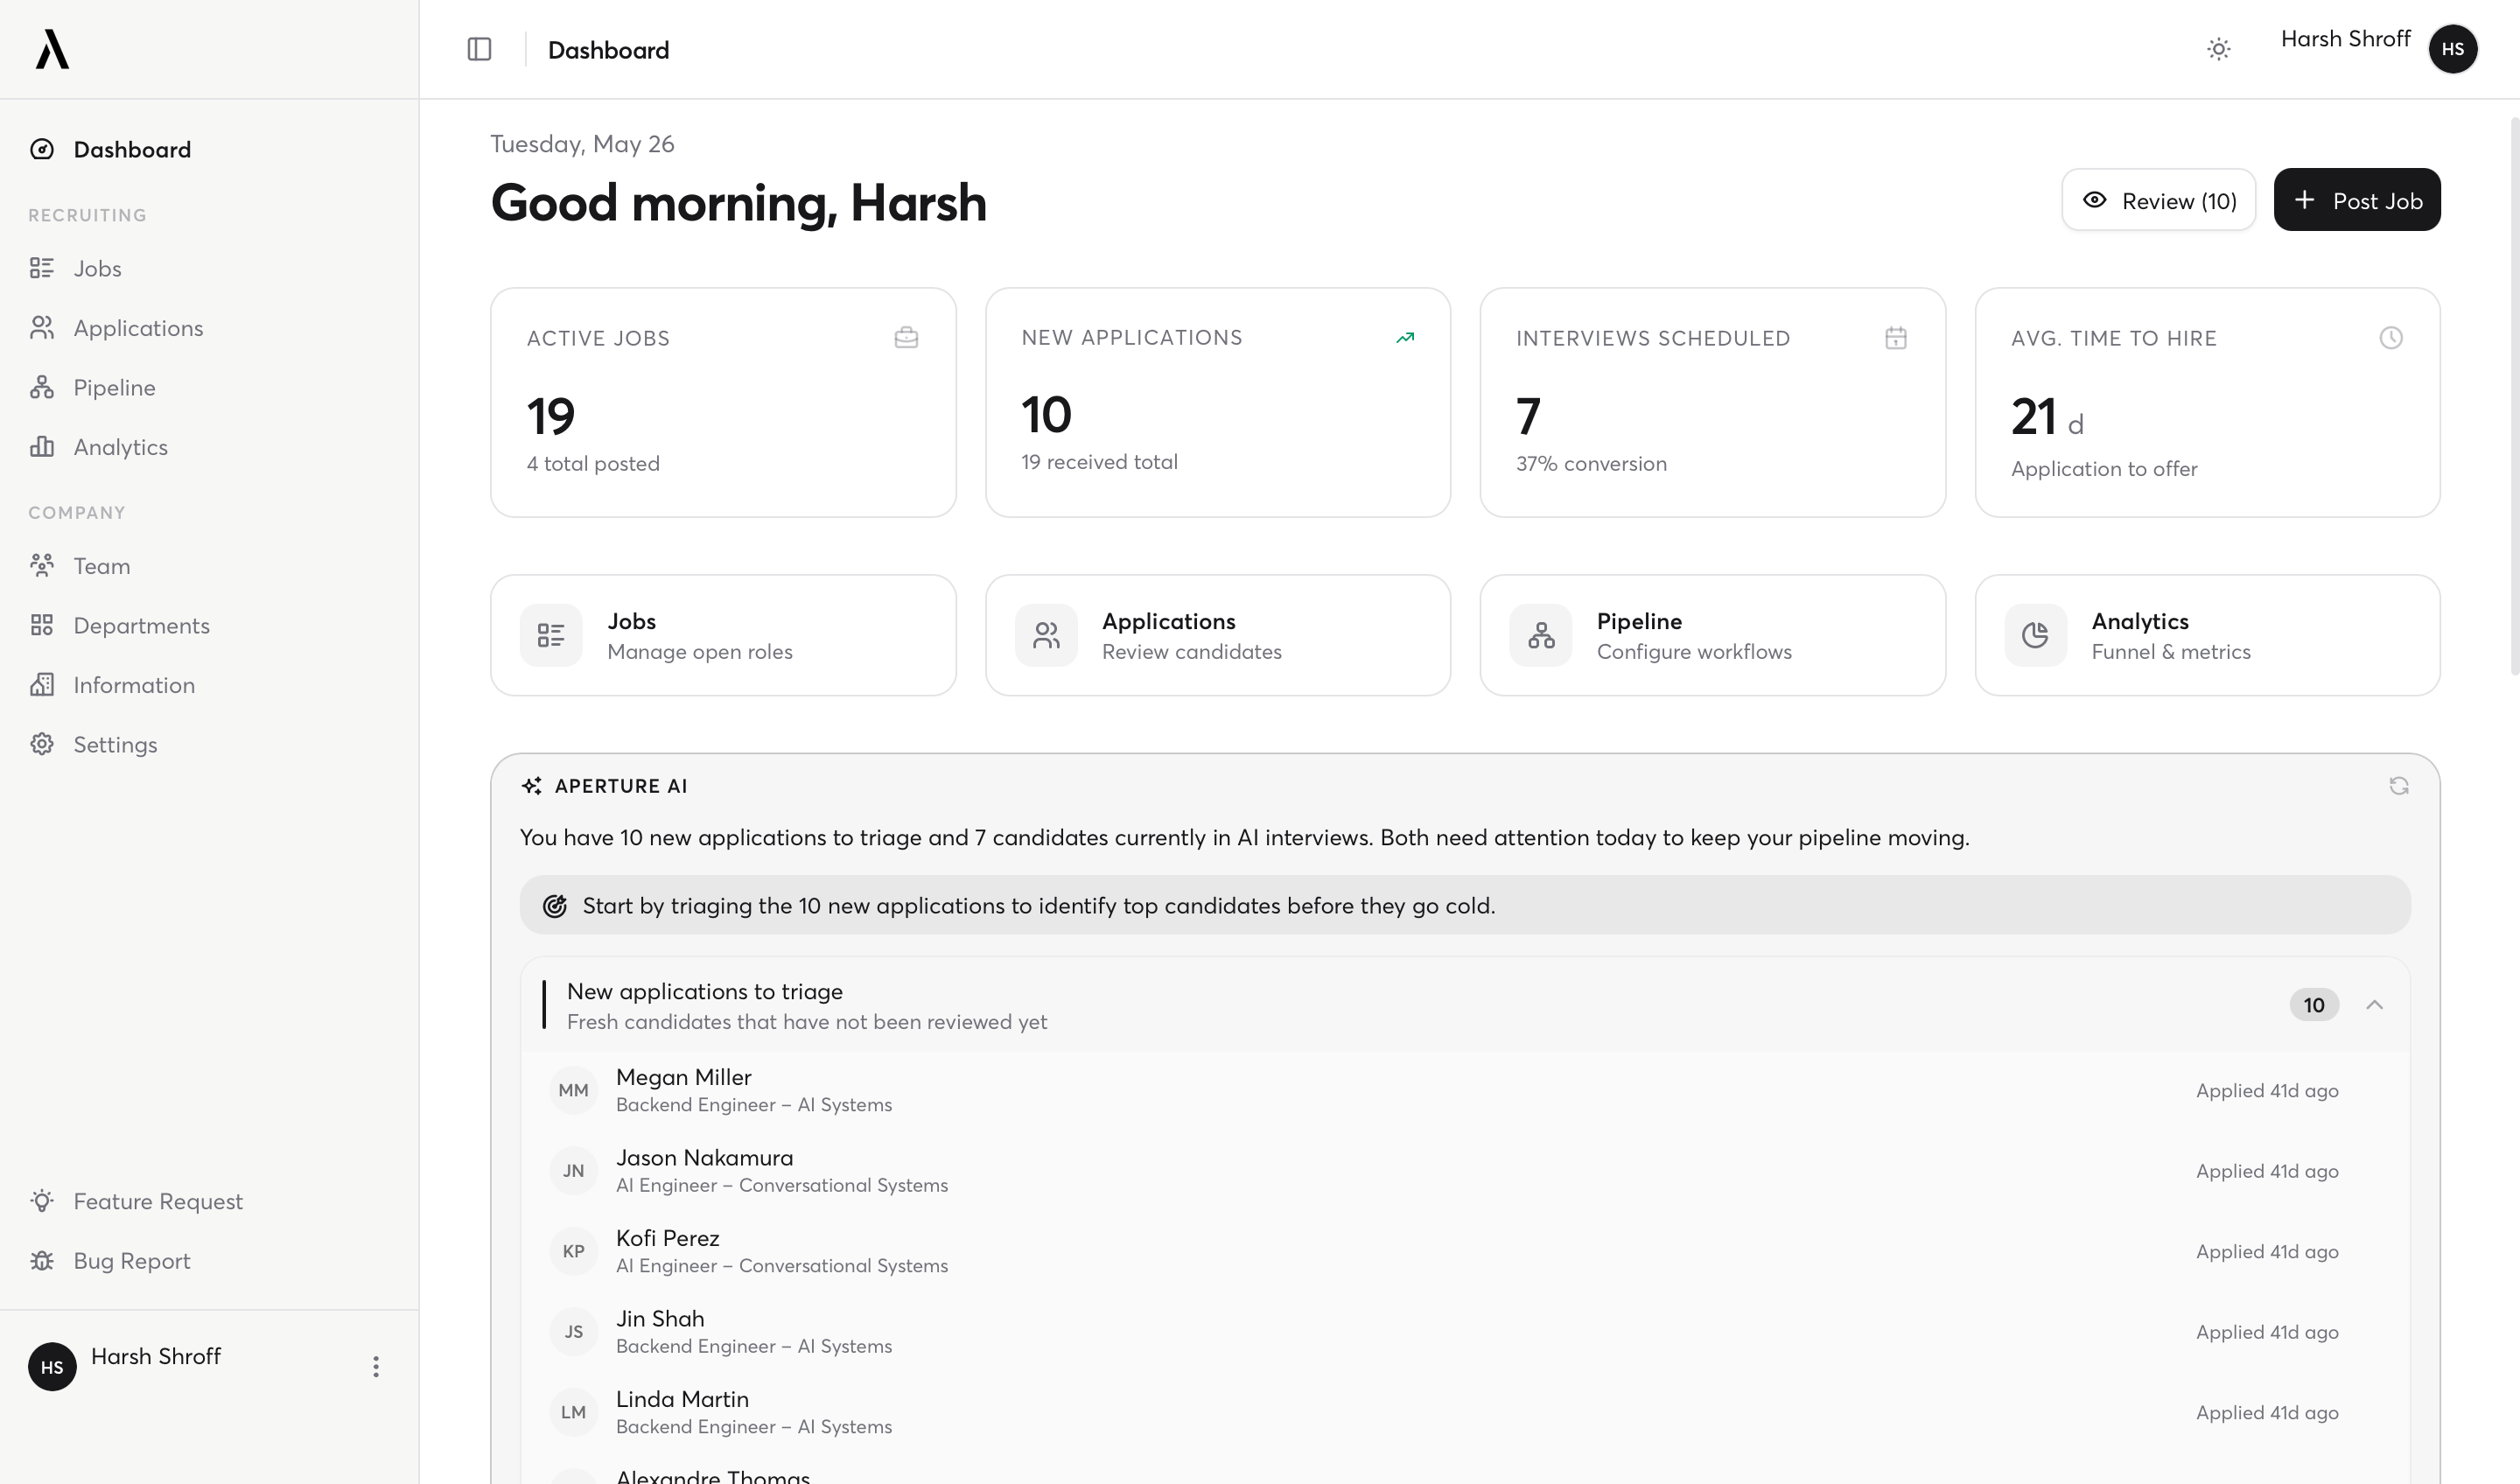
Task: Click the eye icon on the Review button
Action: 2095,200
